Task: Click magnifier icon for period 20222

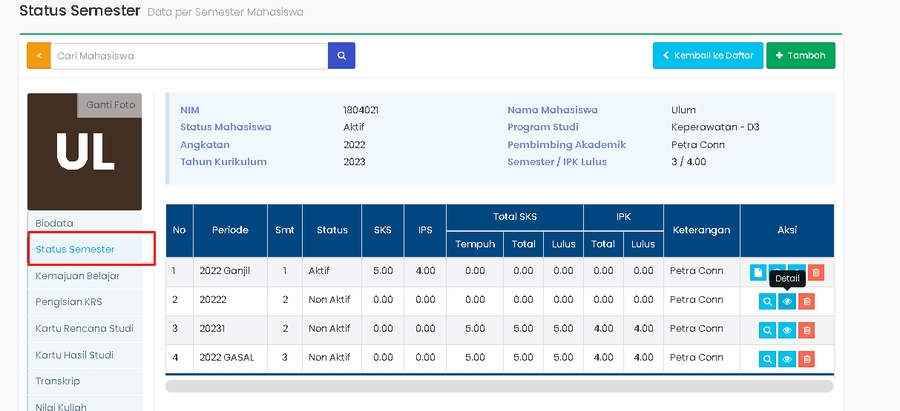Action: 767,301
